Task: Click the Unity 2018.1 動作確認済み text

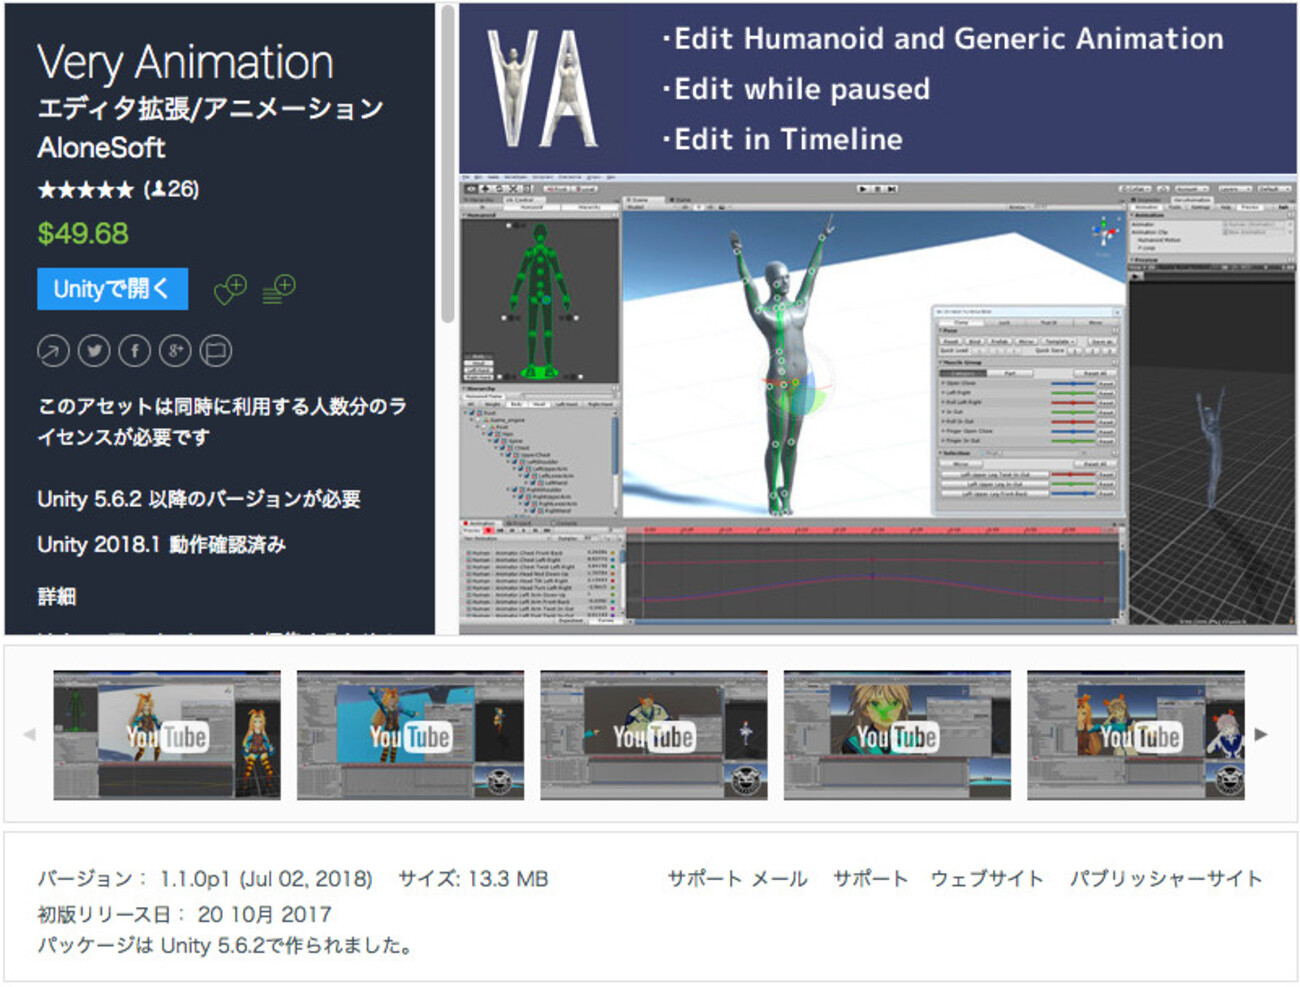Action: pos(162,545)
